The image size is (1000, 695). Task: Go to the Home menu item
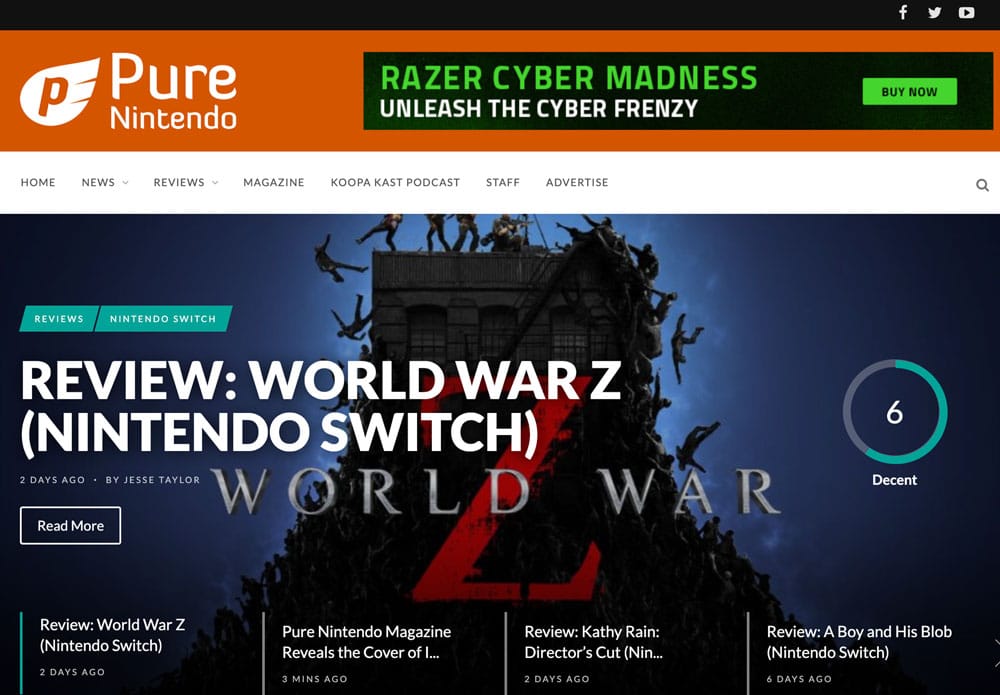point(38,182)
